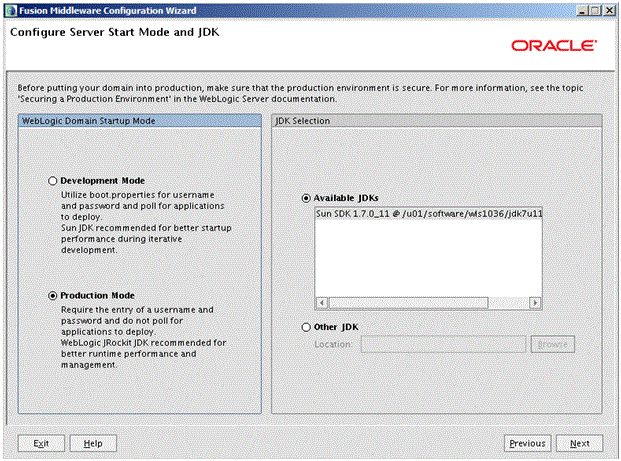Select the Development Mode radio button
The height and width of the screenshot is (461, 621).
(x=53, y=181)
